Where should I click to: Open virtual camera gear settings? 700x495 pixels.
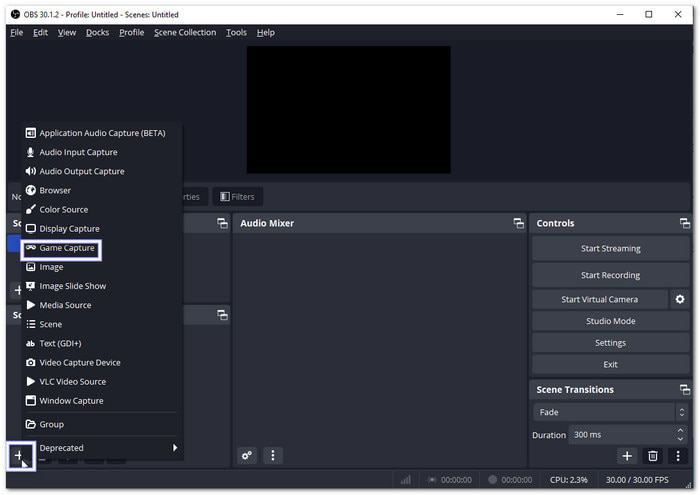679,299
